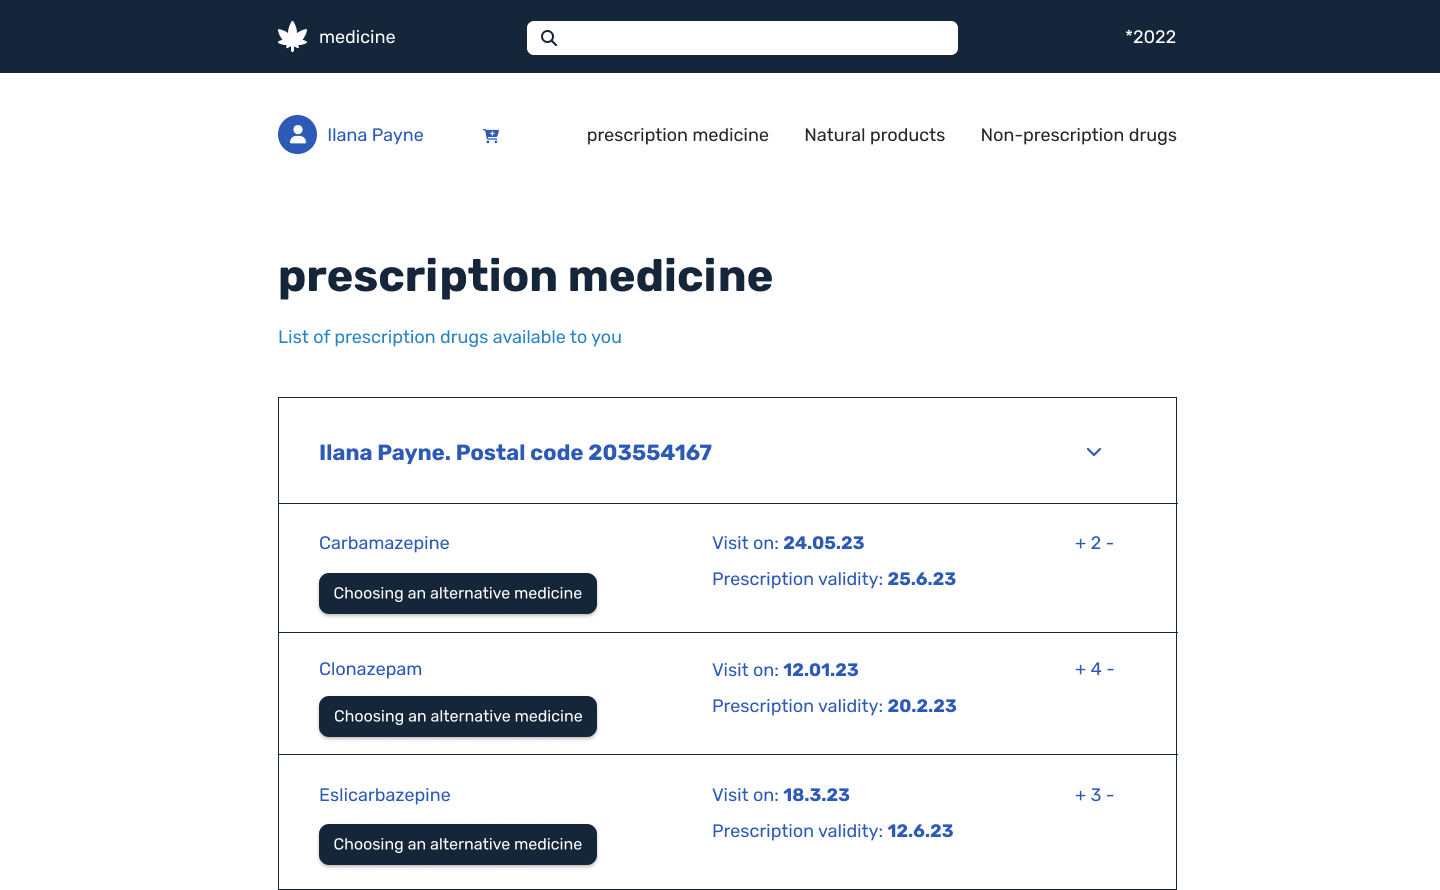Collapse the Ilana Payne postal code section
This screenshot has height=890, width=1440.
point(1094,452)
